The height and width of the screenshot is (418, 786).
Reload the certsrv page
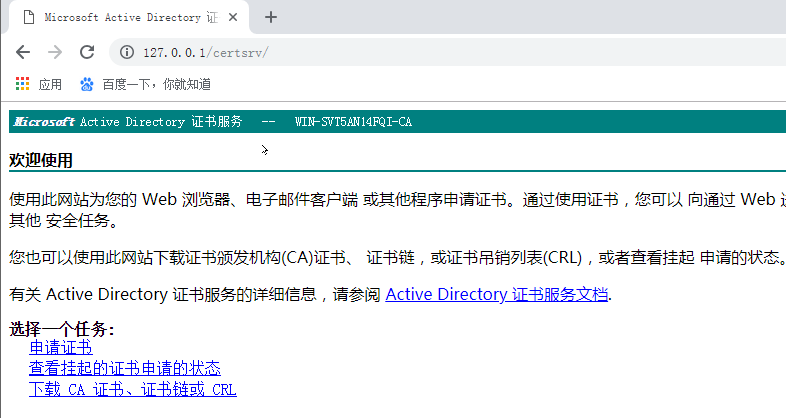87,52
